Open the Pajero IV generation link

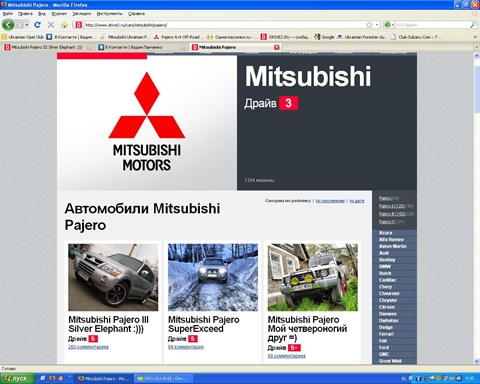tap(387, 222)
